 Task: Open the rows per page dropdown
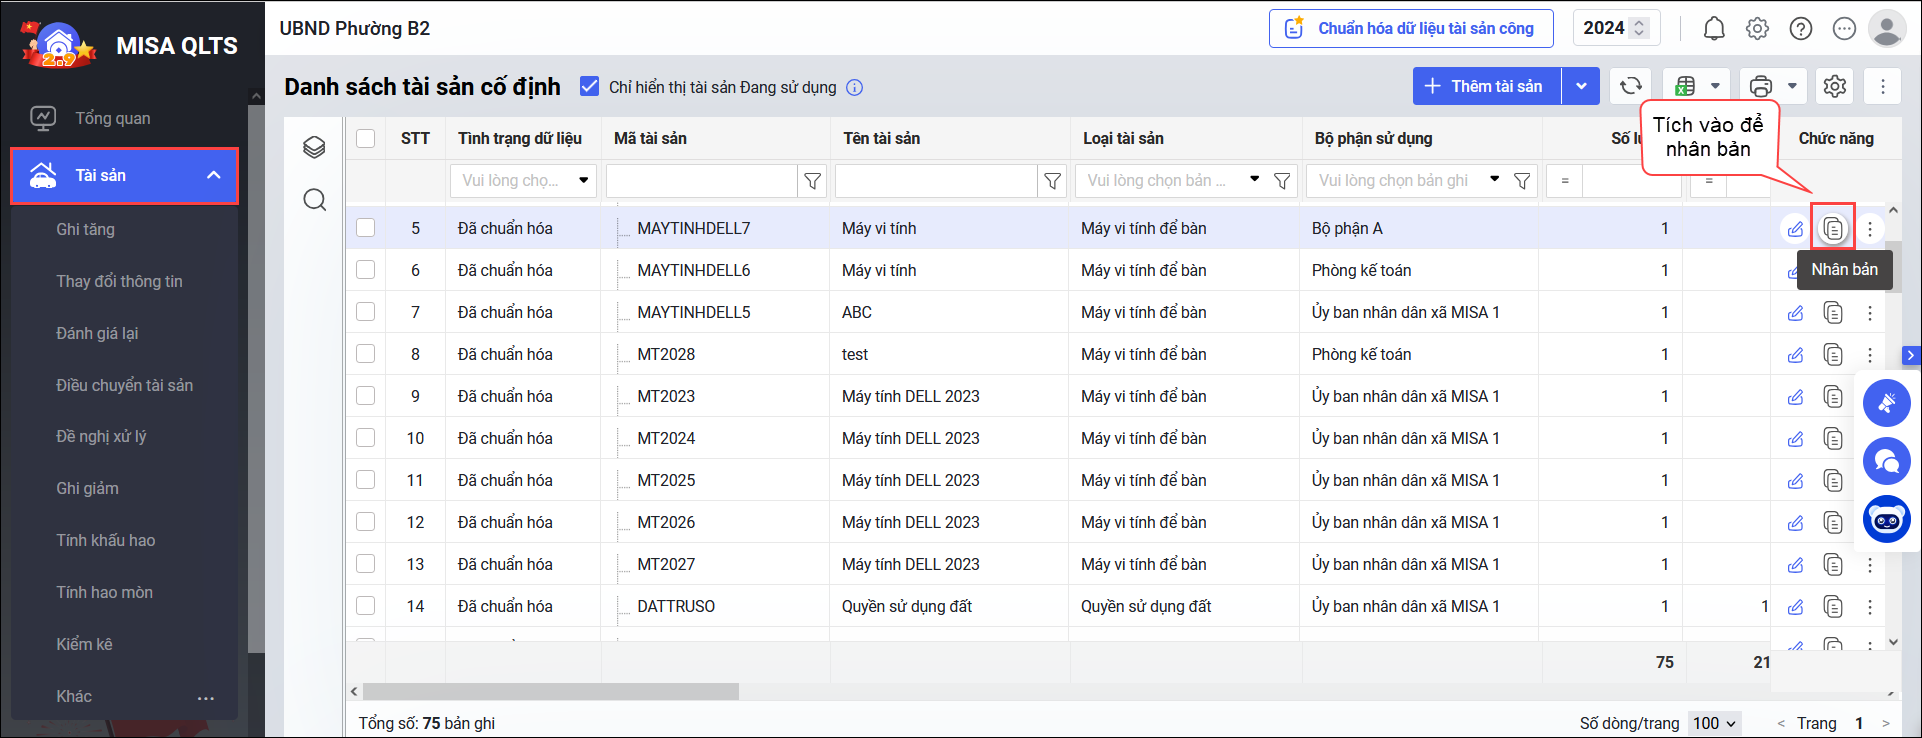(x=1714, y=723)
